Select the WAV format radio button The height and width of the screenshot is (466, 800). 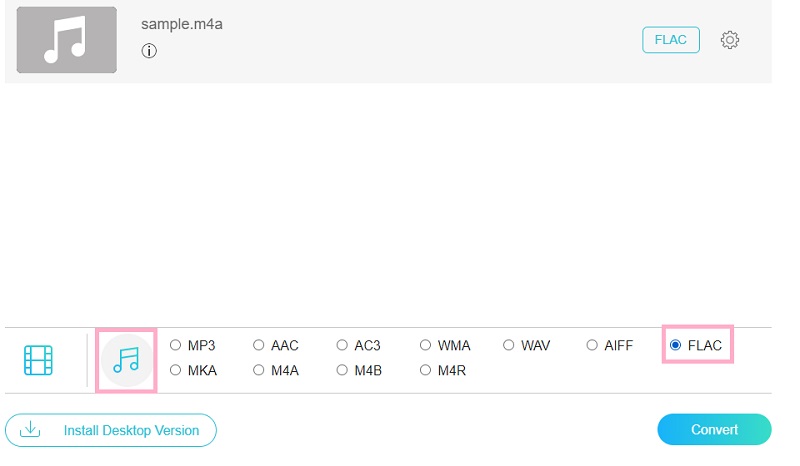[x=509, y=345]
